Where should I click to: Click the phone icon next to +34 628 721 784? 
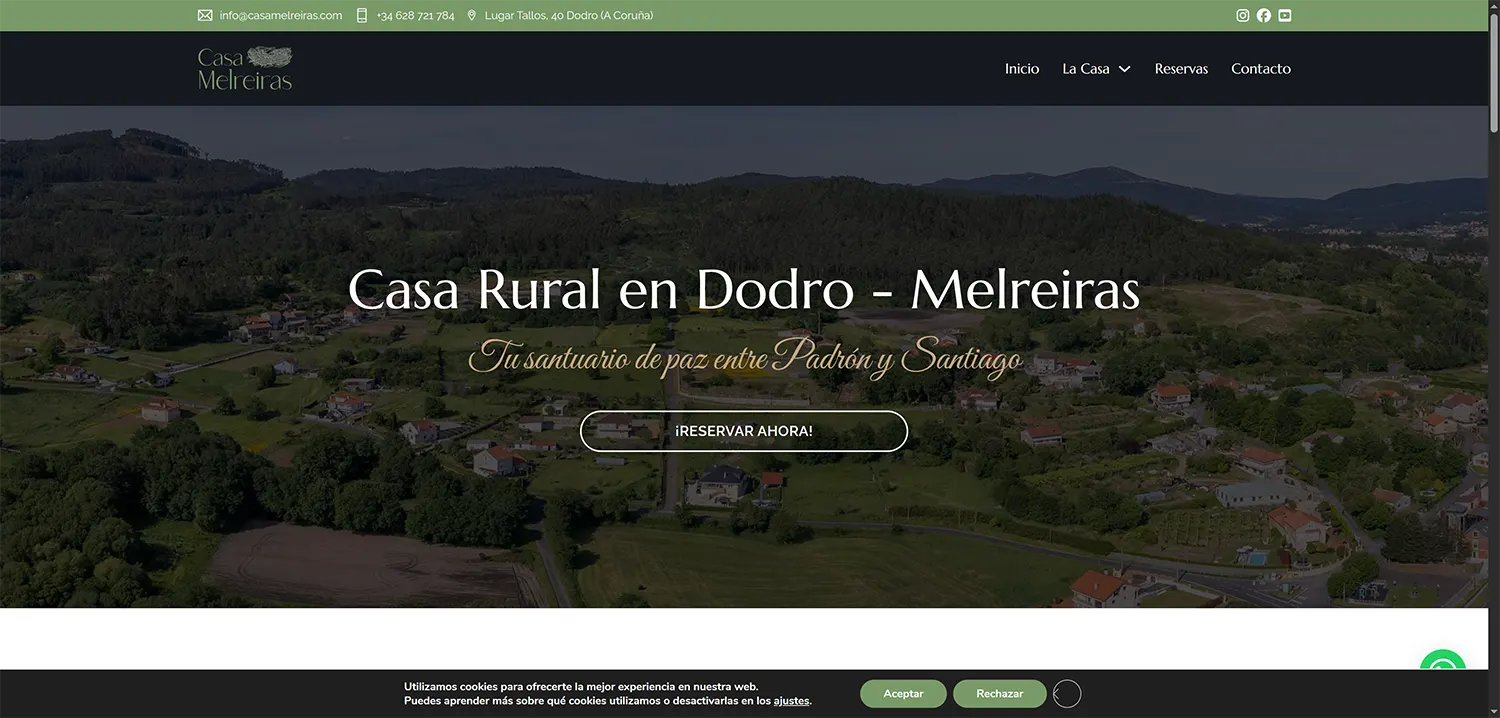click(x=361, y=15)
